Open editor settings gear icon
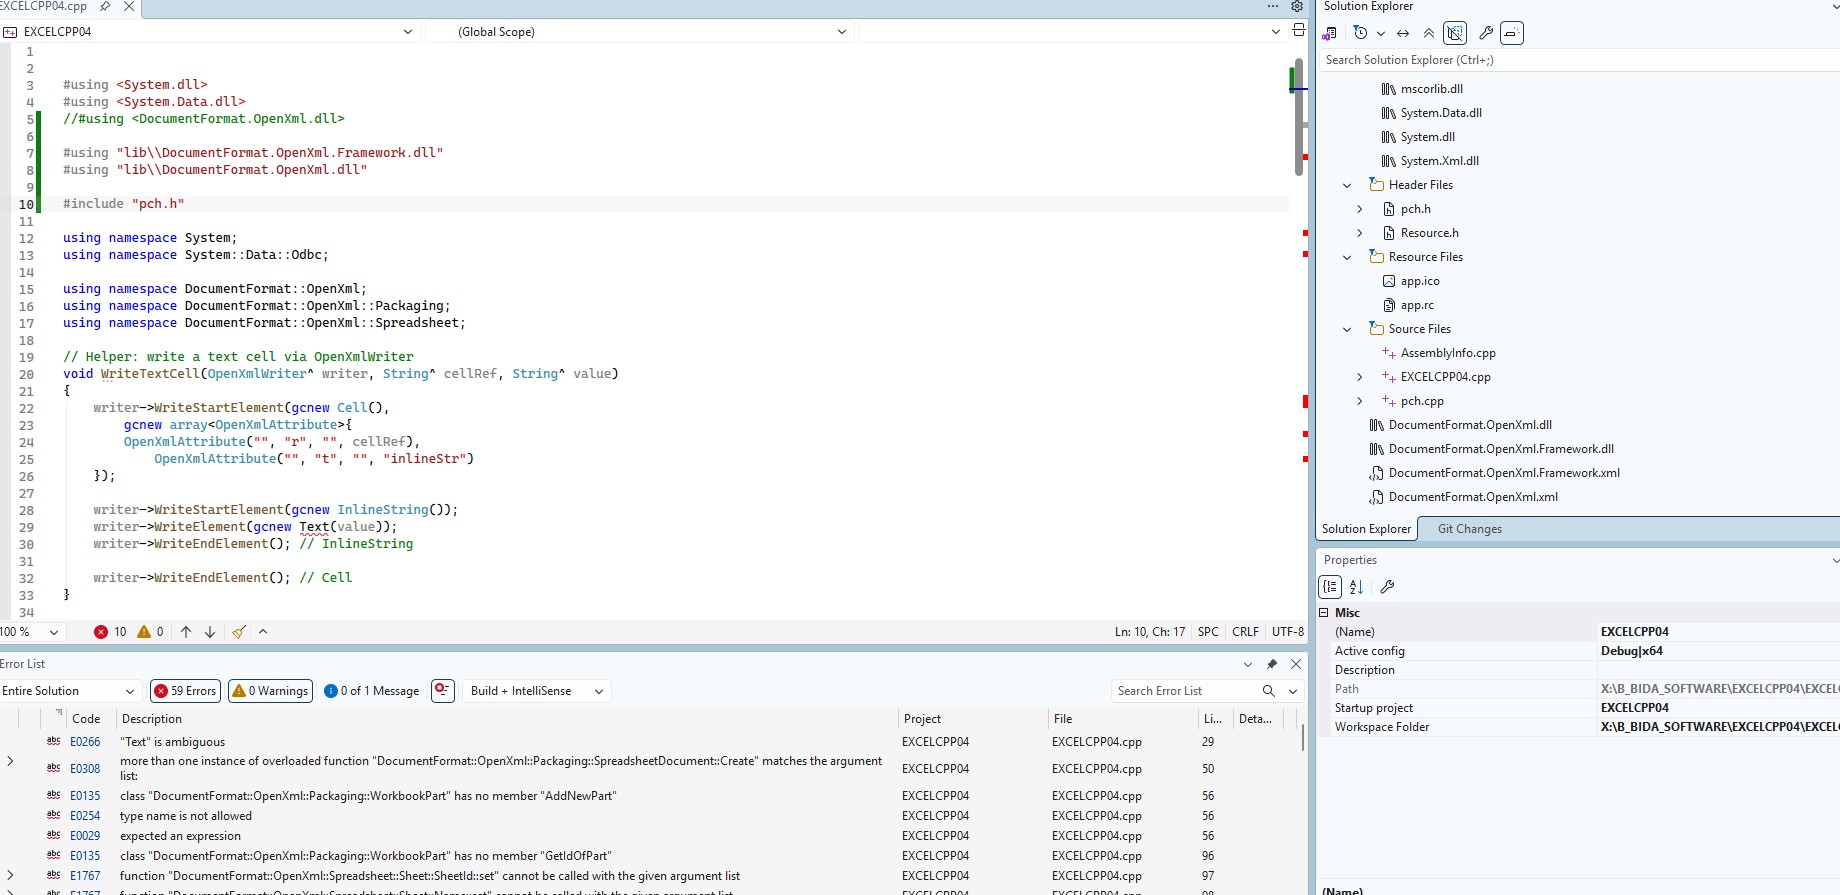Viewport: 1840px width, 895px height. 1297,6
